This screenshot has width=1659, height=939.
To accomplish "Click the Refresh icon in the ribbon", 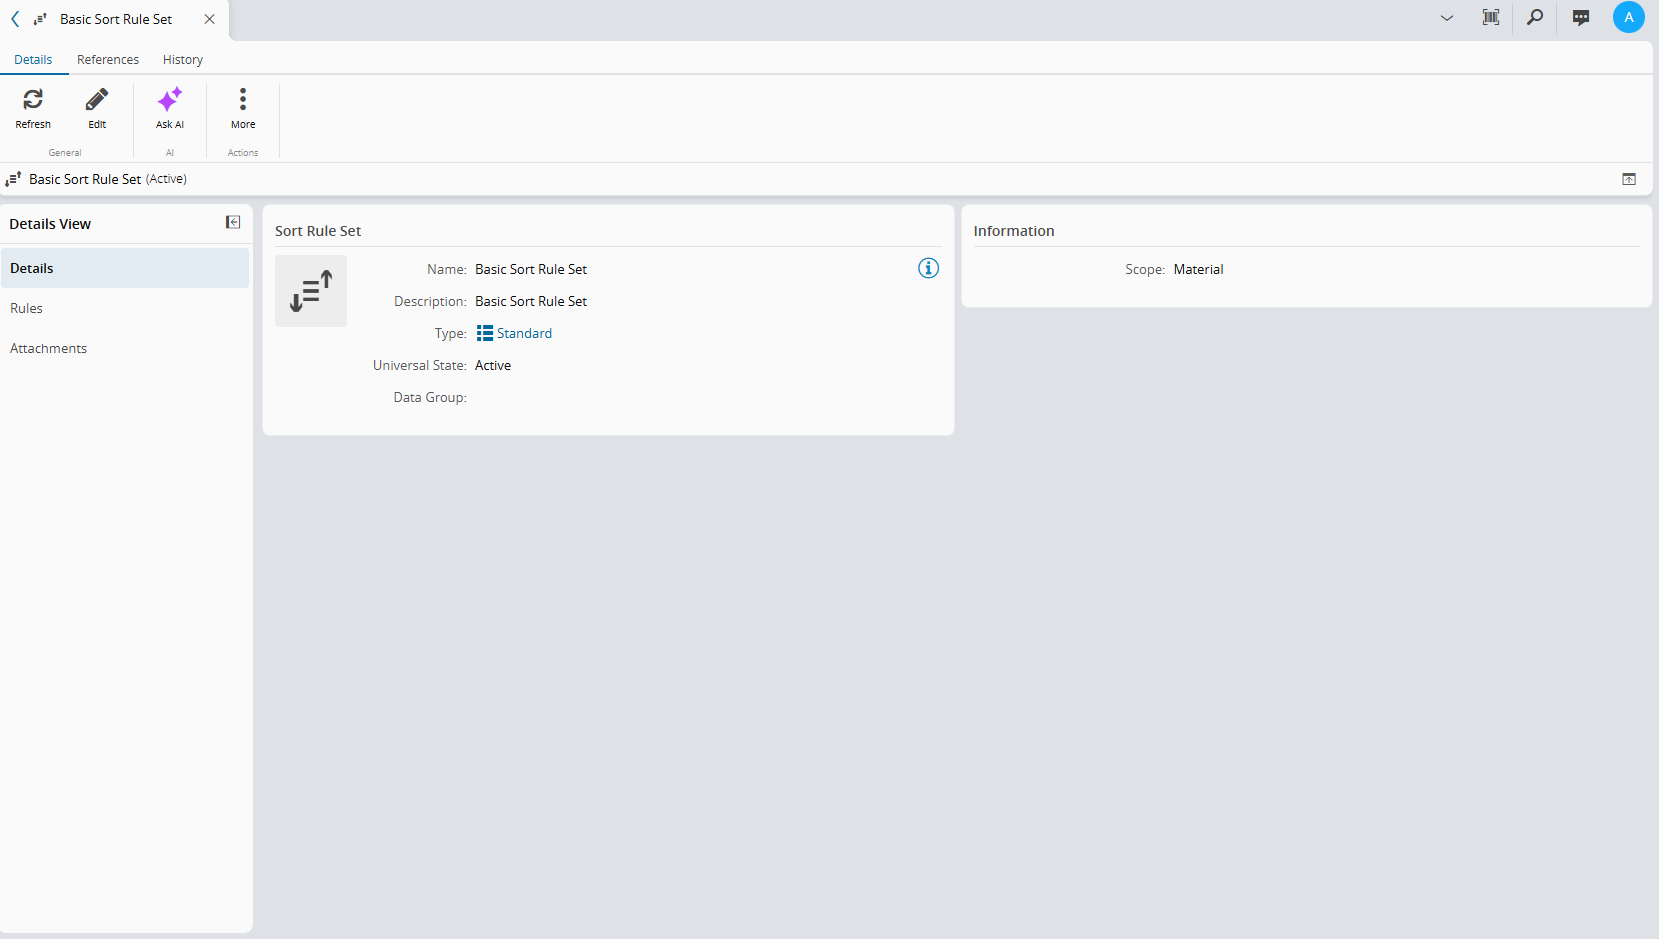I will coord(33,99).
